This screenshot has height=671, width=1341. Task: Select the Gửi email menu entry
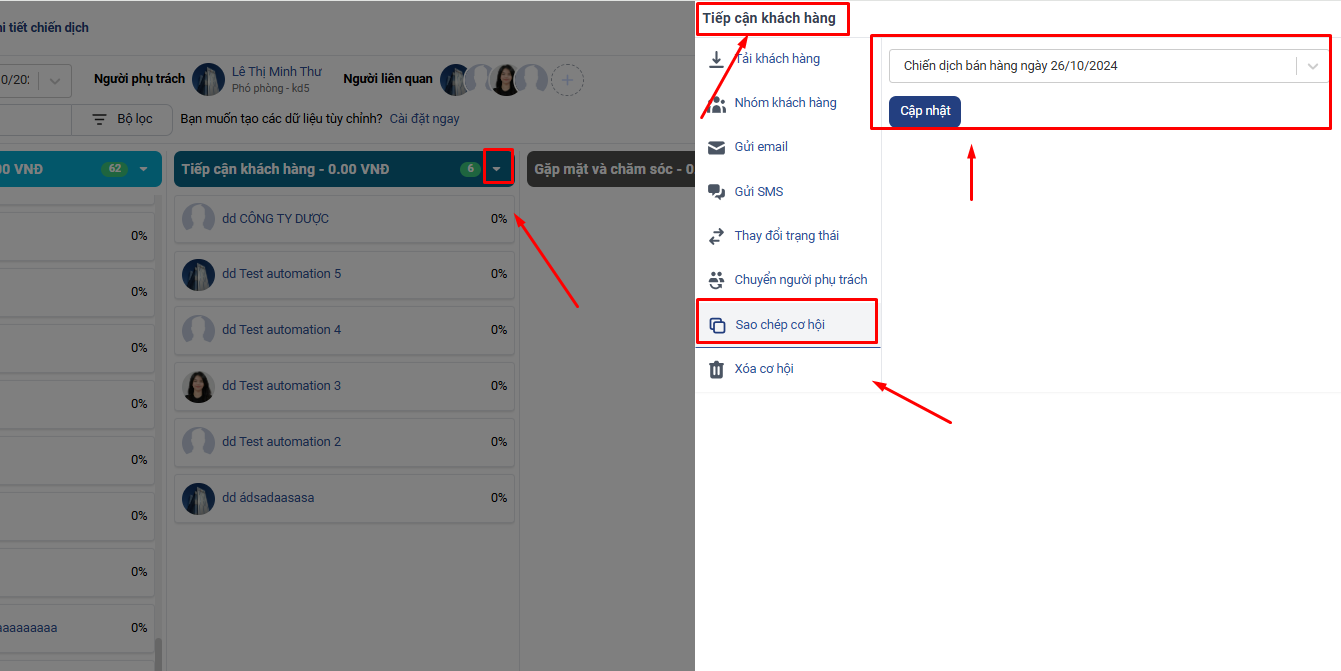click(761, 147)
